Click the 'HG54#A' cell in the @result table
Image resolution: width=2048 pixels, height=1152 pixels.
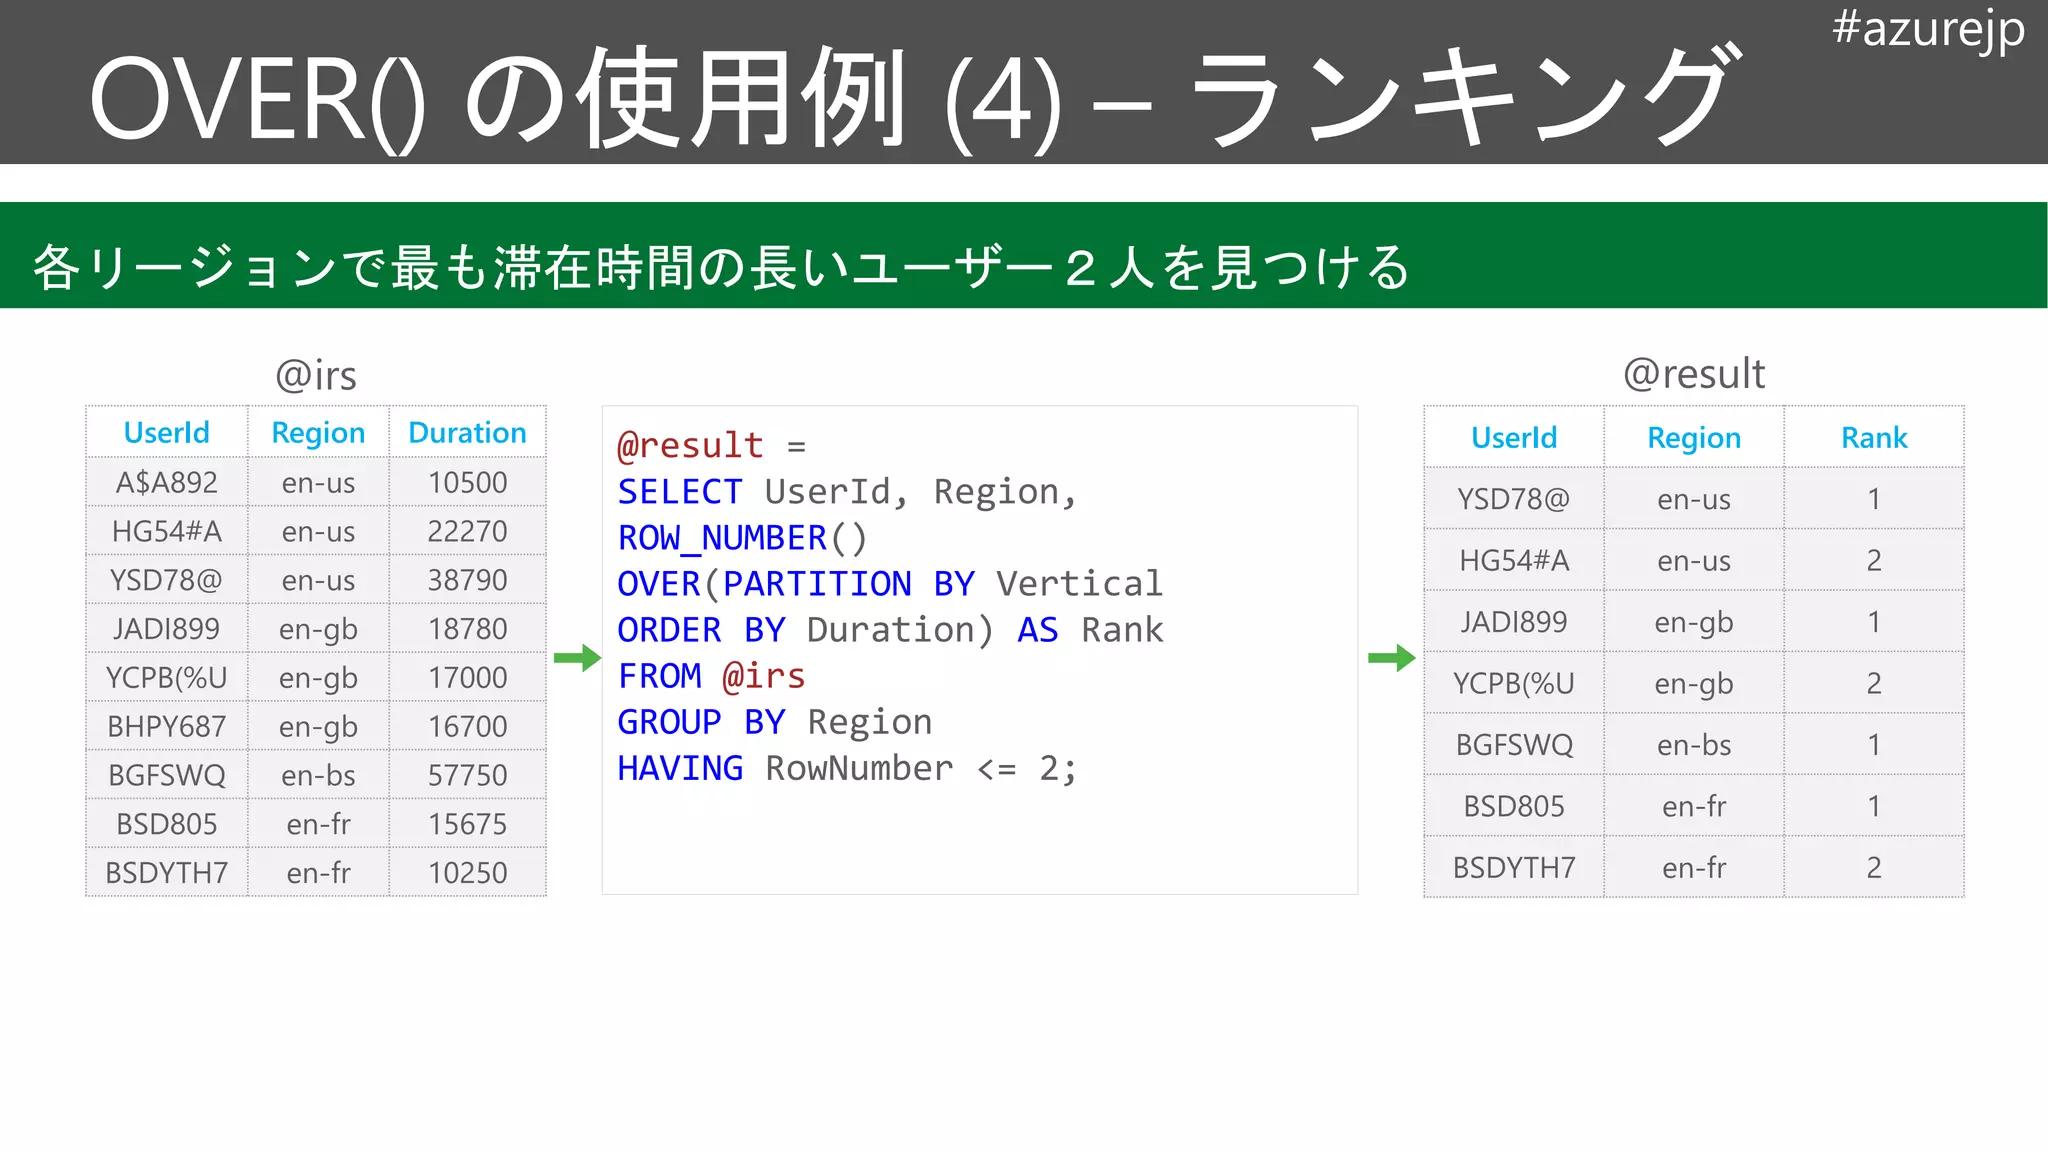pos(1514,560)
